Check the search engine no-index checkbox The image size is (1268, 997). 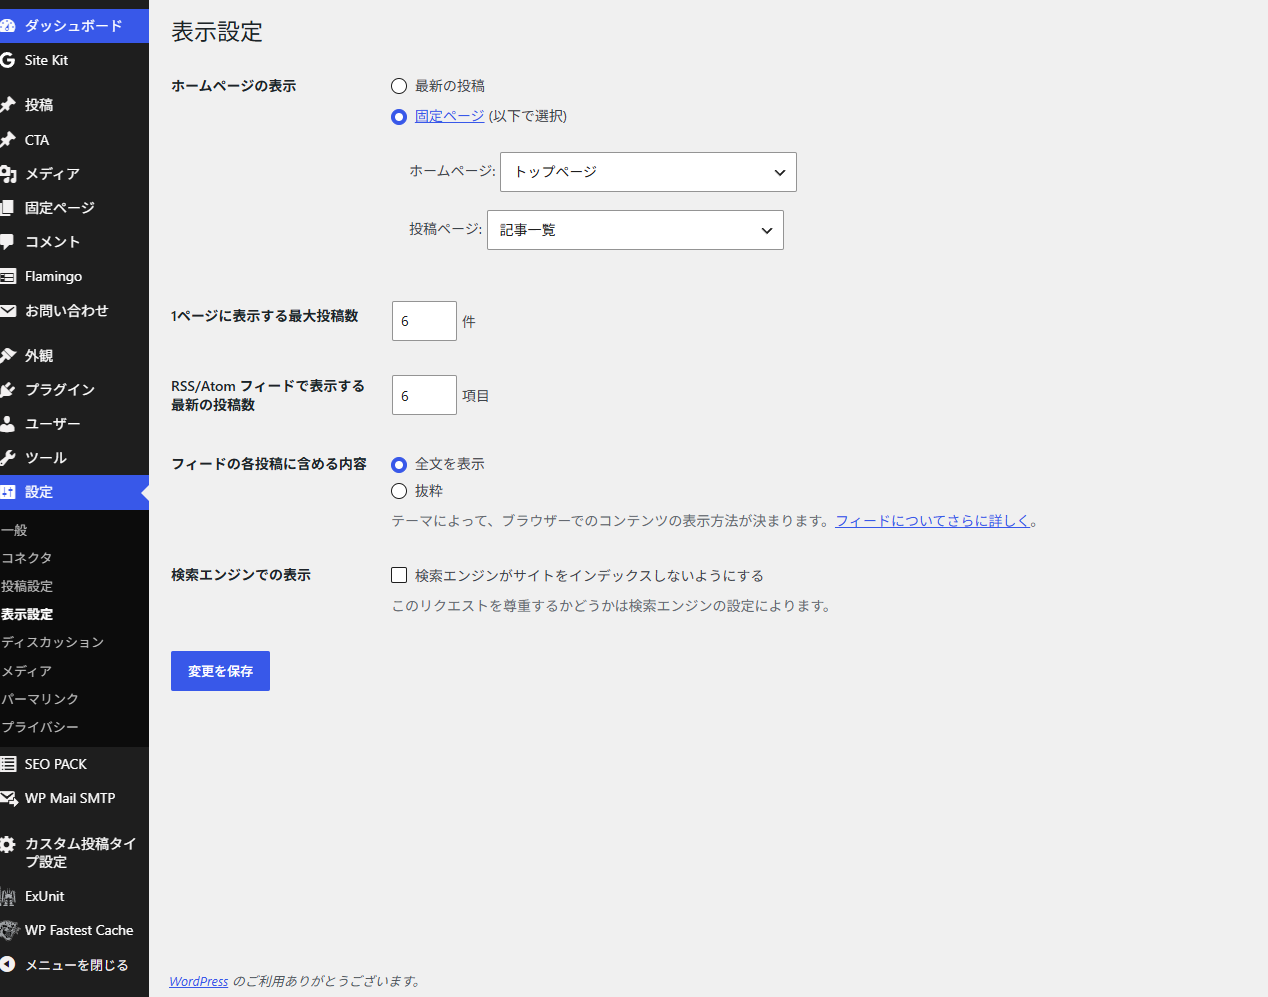click(399, 575)
